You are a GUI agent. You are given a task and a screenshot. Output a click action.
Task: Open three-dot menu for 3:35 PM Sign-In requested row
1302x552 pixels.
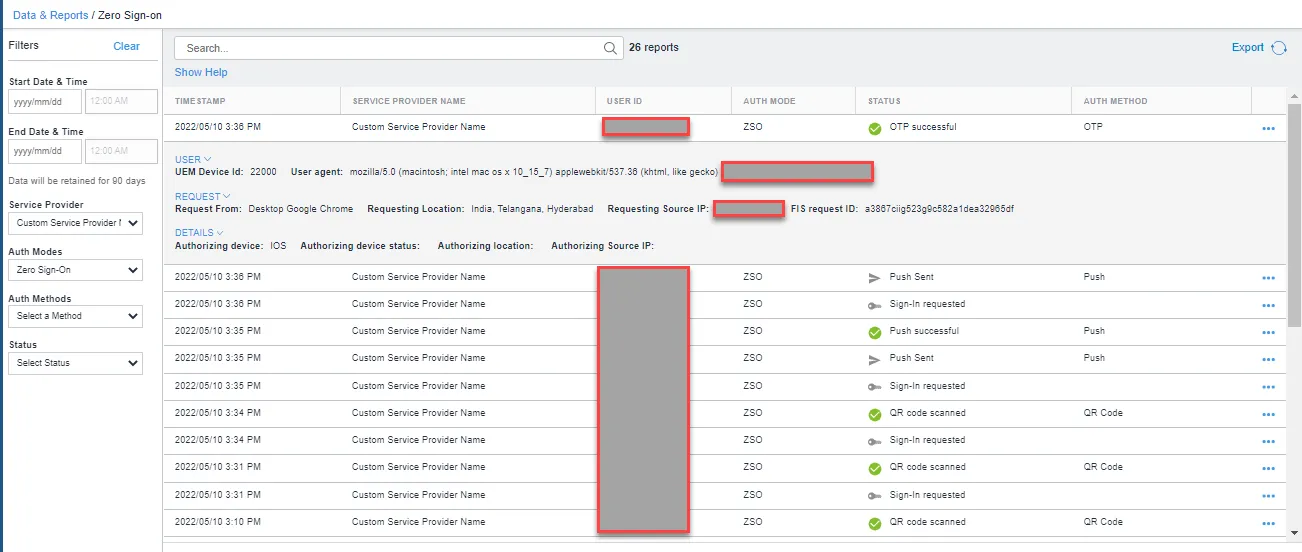[1269, 387]
